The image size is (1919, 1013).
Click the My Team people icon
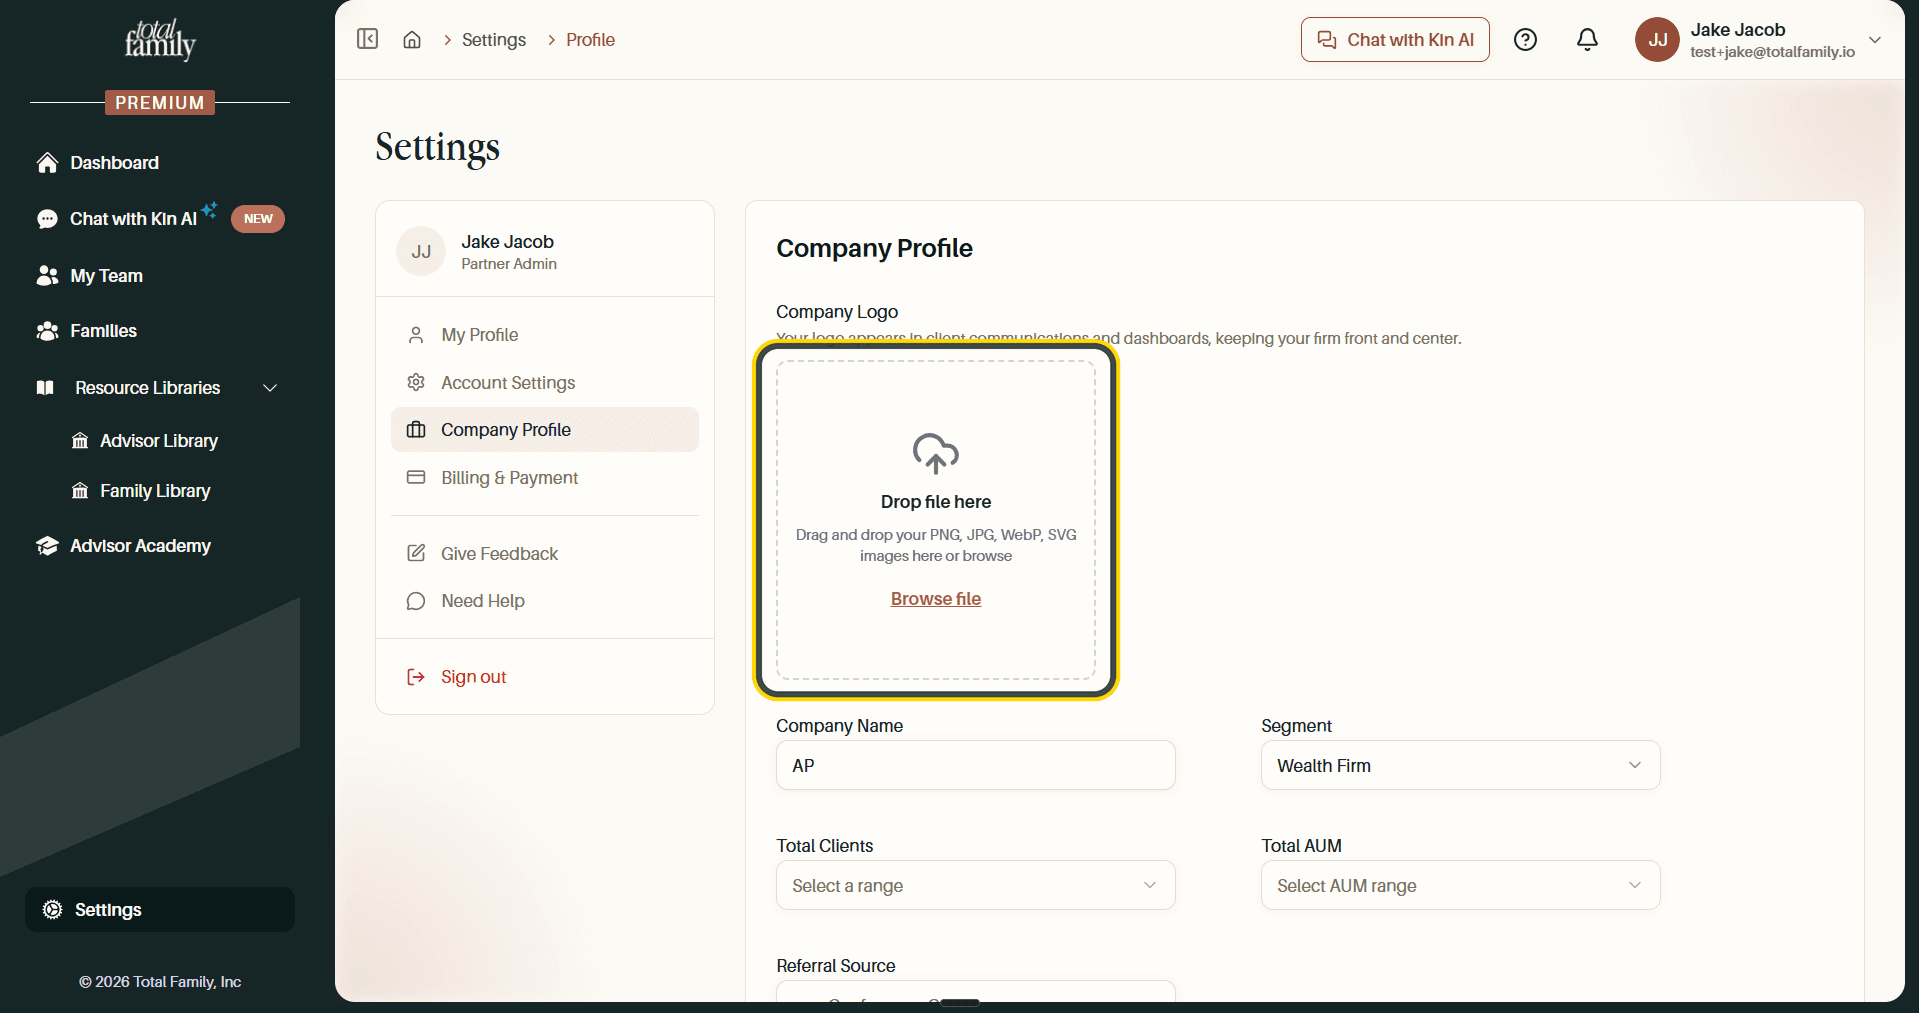click(47, 276)
